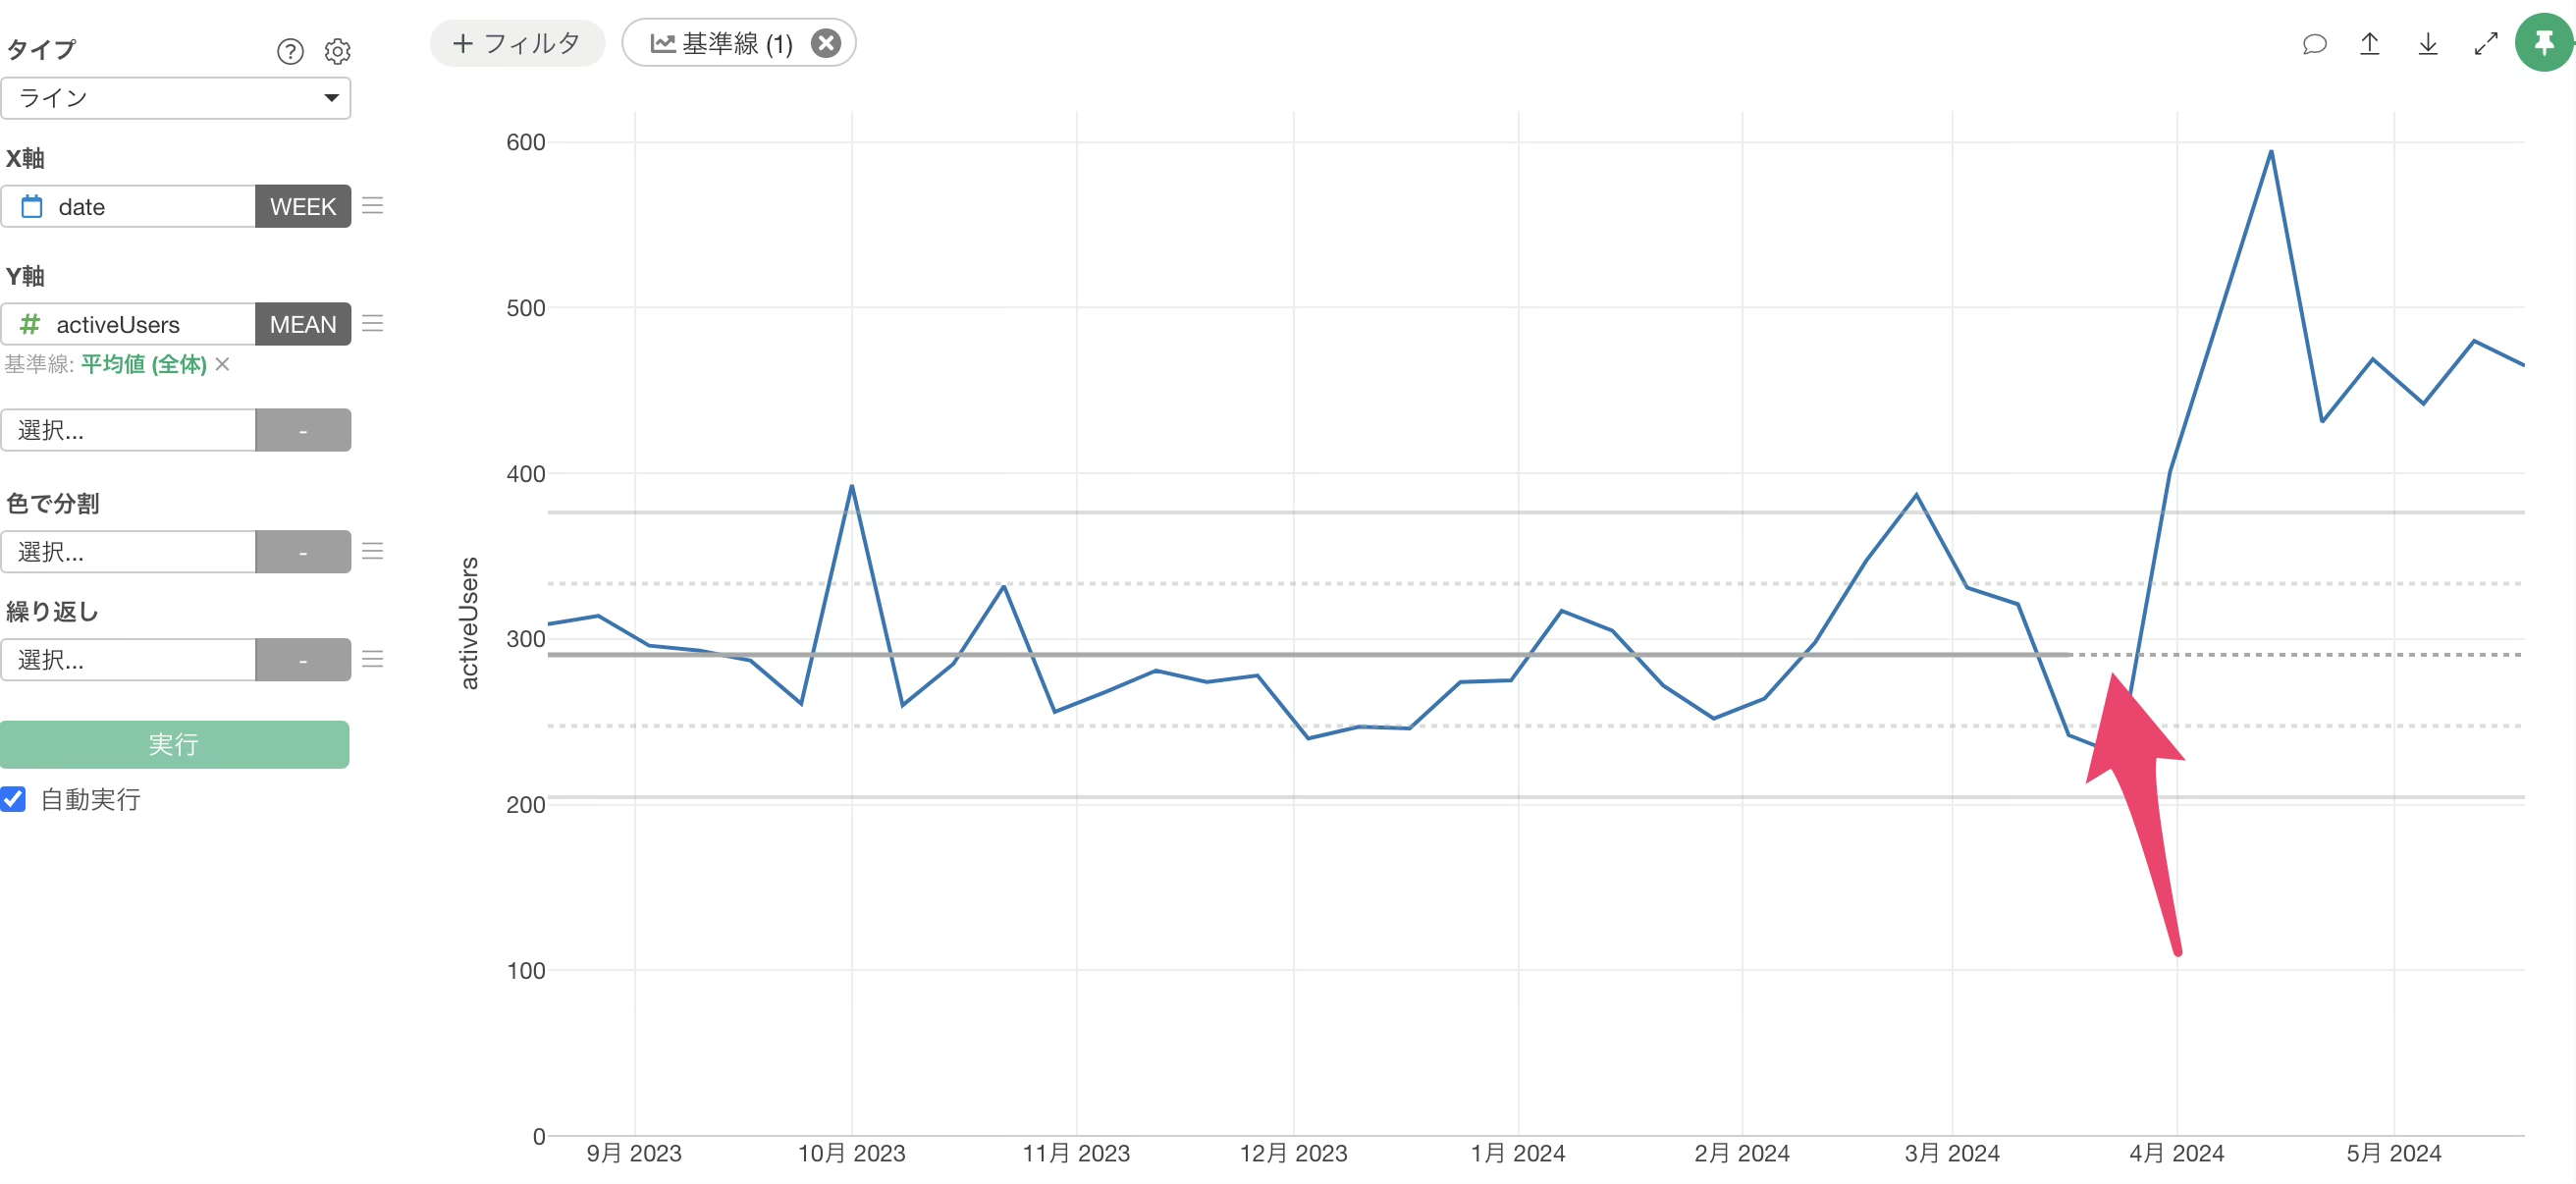Click the comment speech bubble icon

[2314, 44]
